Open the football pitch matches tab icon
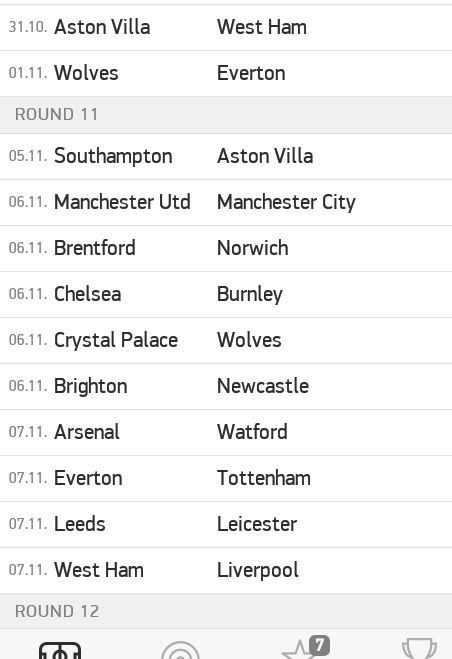Screen dimensions: 452x659 [x=60, y=651]
